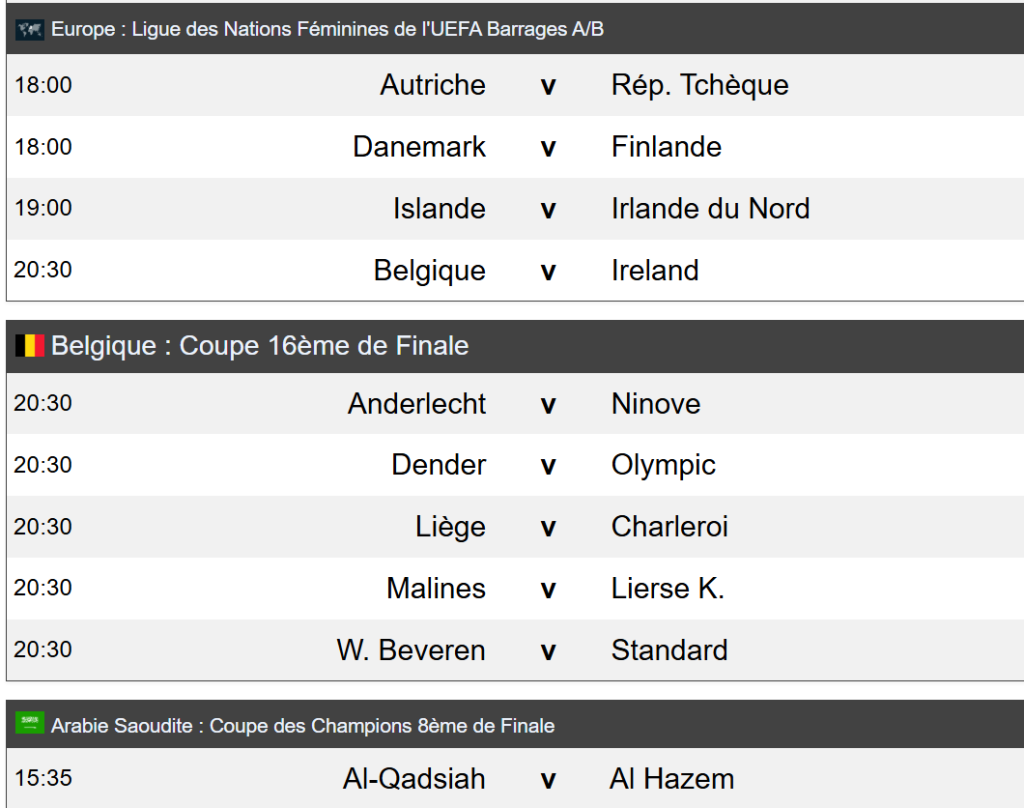This screenshot has width=1024, height=808.
Task: Open the Arabie Saoudite Coupe des Champions header
Action: (x=302, y=726)
